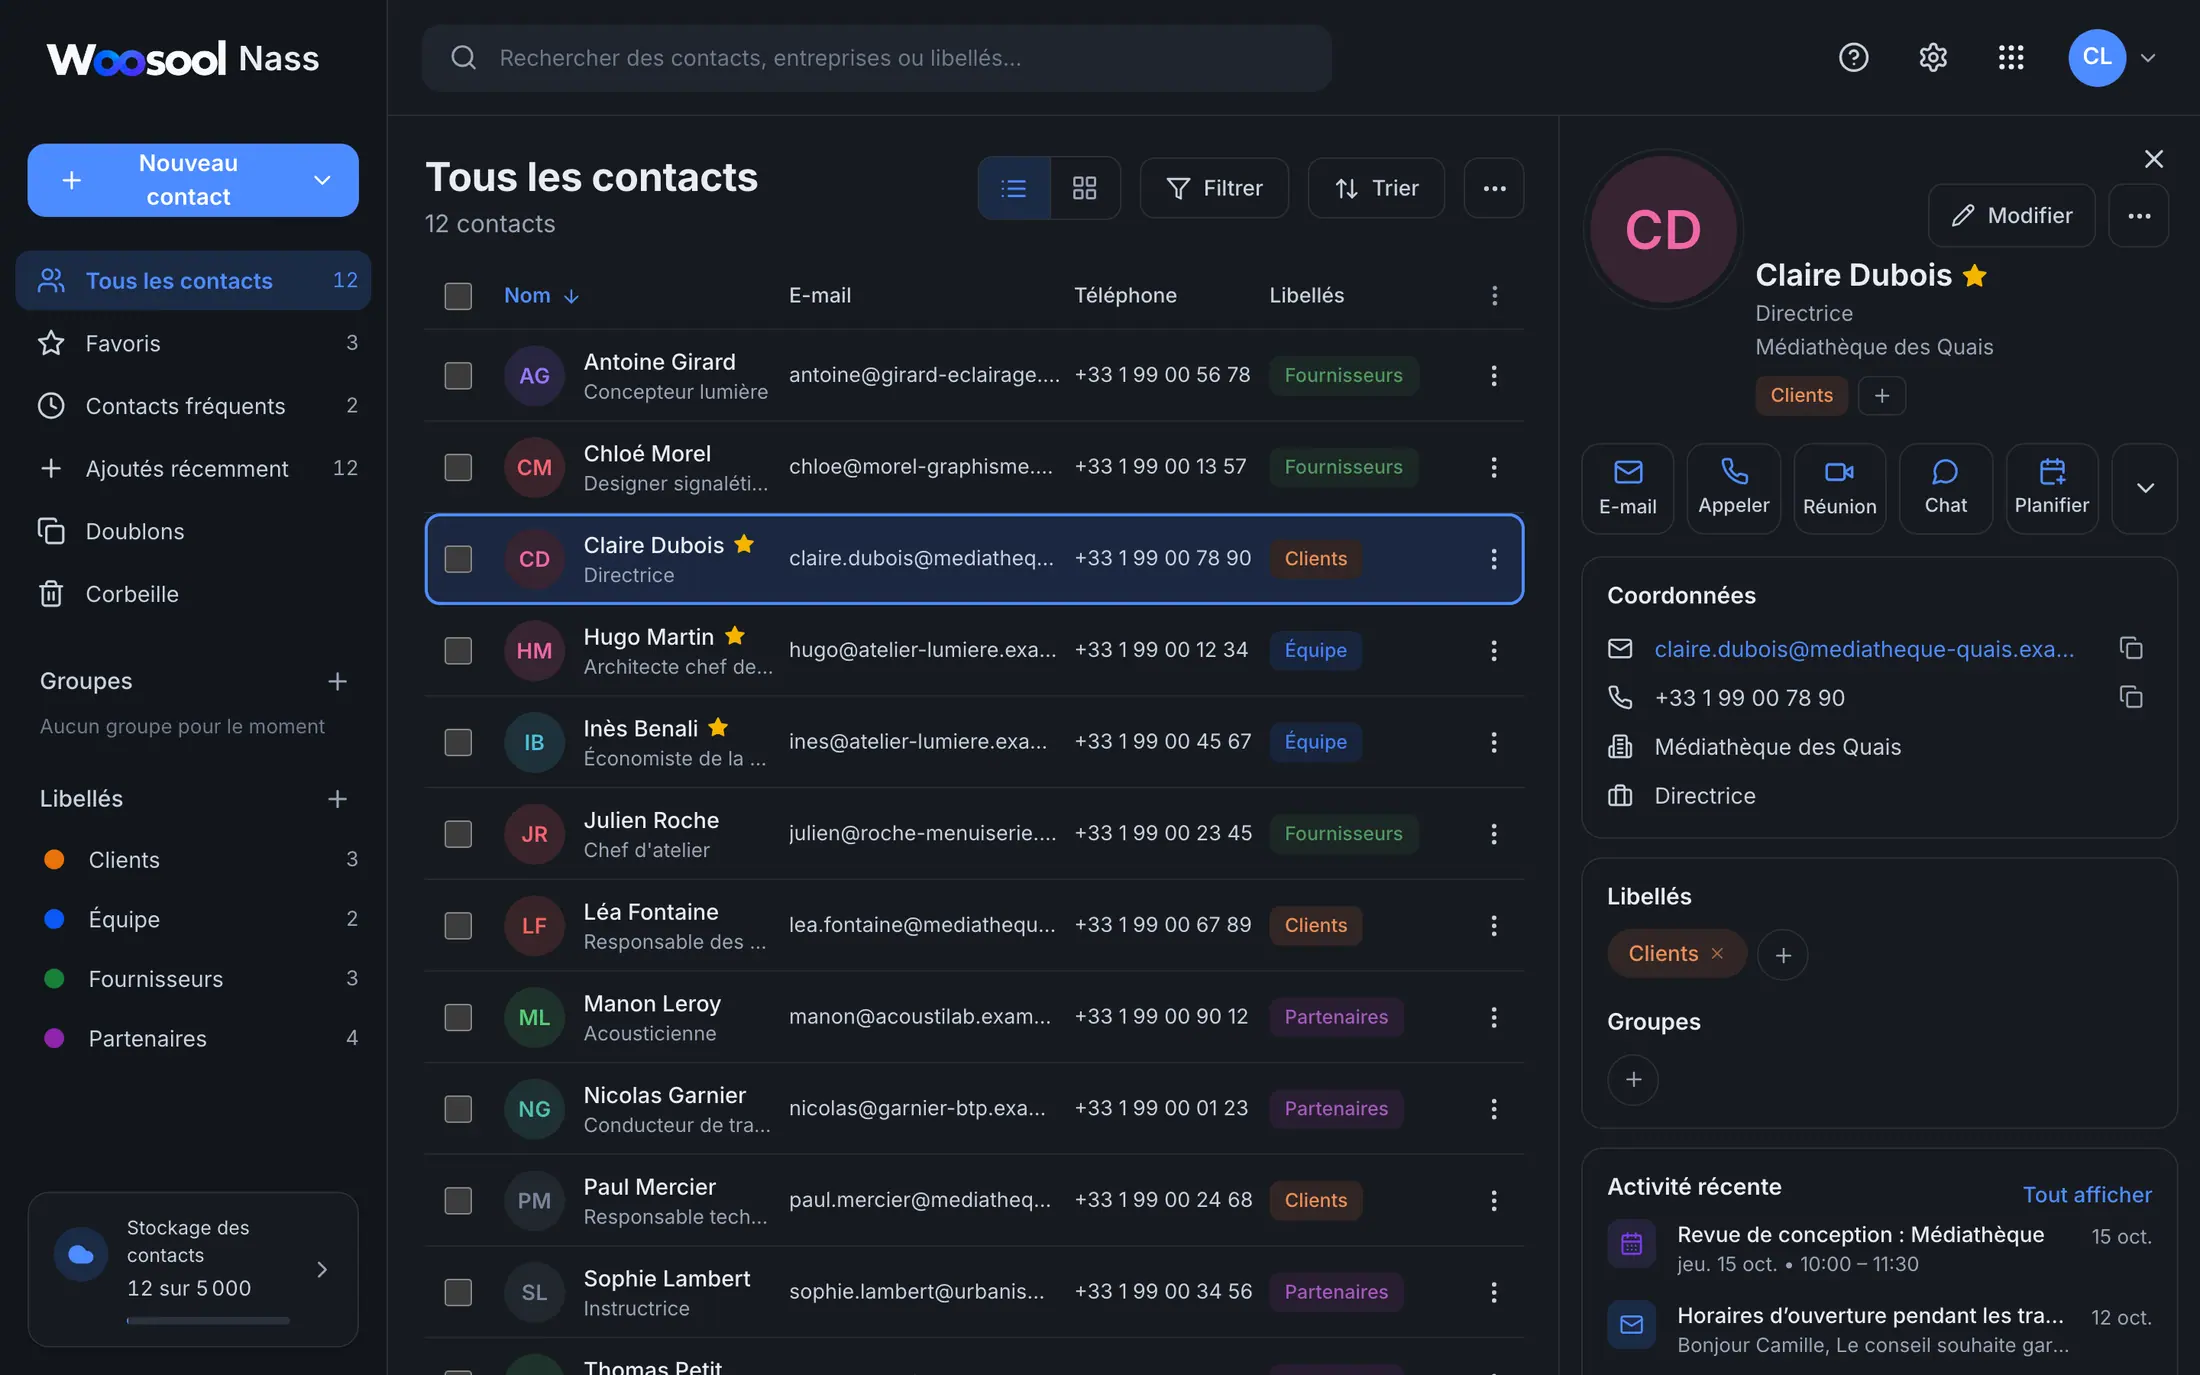This screenshot has height=1375, width=2200.
Task: Focus the Rechercher des contacts search field
Action: tap(877, 58)
